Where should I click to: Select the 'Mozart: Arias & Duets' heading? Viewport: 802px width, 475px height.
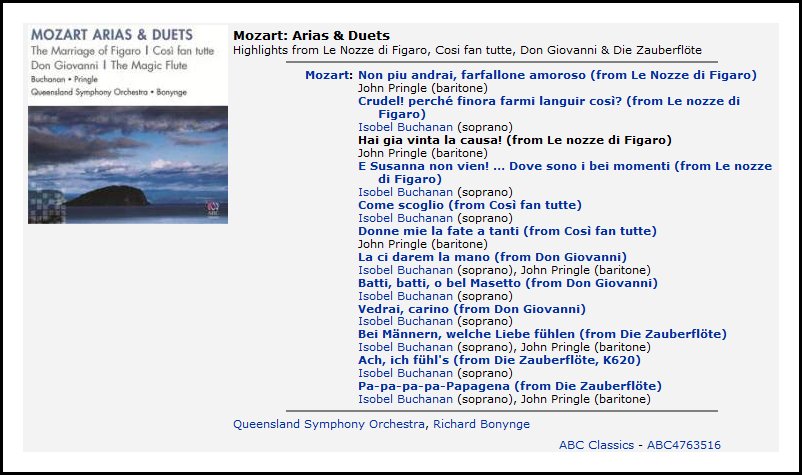(x=311, y=36)
